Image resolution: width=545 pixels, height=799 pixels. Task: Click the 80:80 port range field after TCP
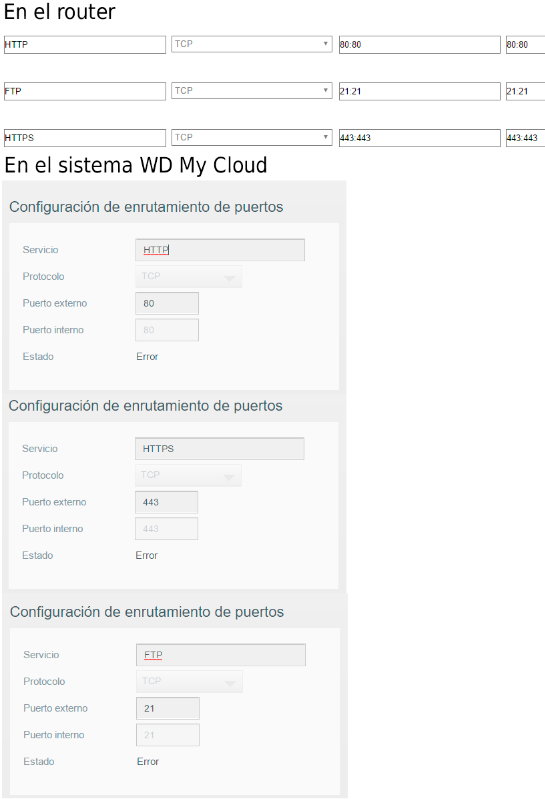420,44
